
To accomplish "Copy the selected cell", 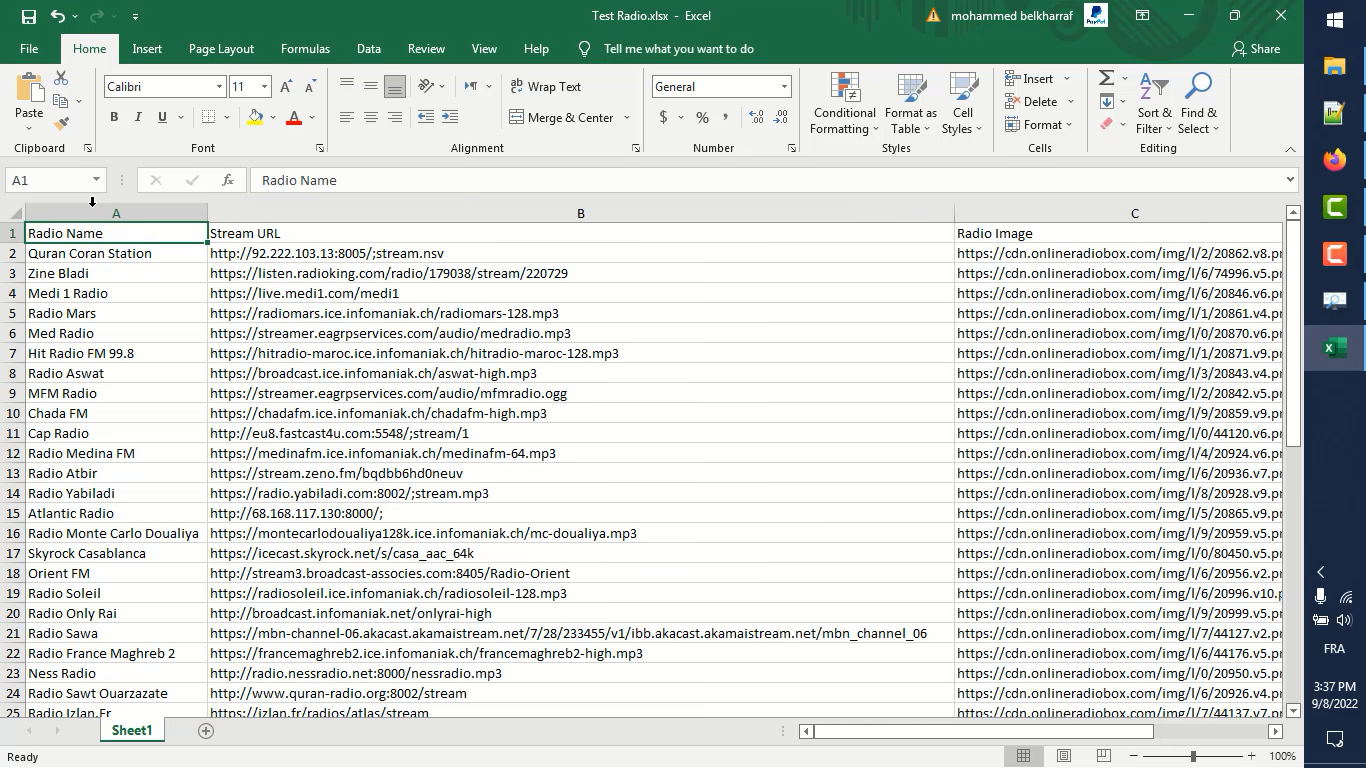I will tap(61, 101).
